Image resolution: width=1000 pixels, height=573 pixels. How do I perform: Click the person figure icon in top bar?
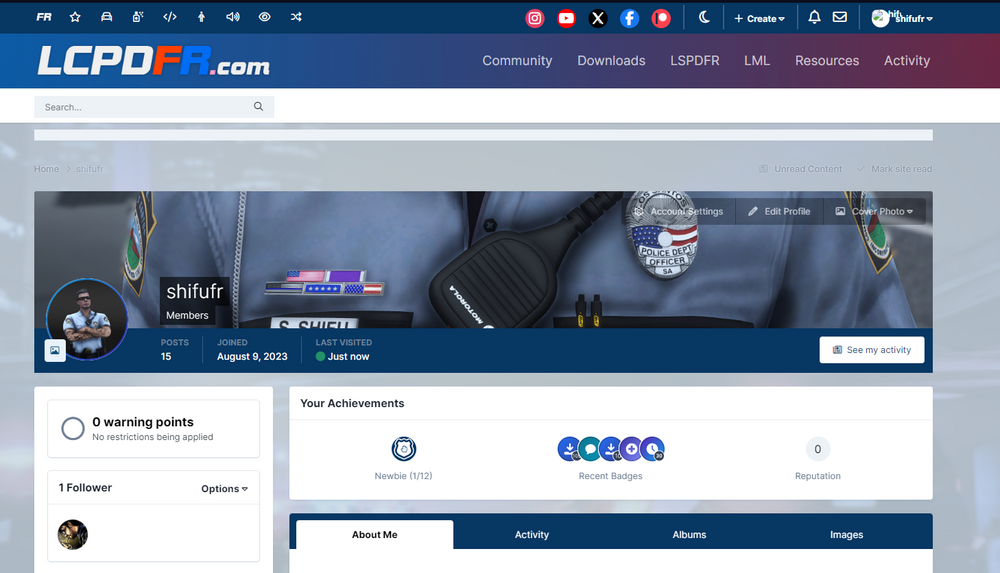tap(202, 17)
